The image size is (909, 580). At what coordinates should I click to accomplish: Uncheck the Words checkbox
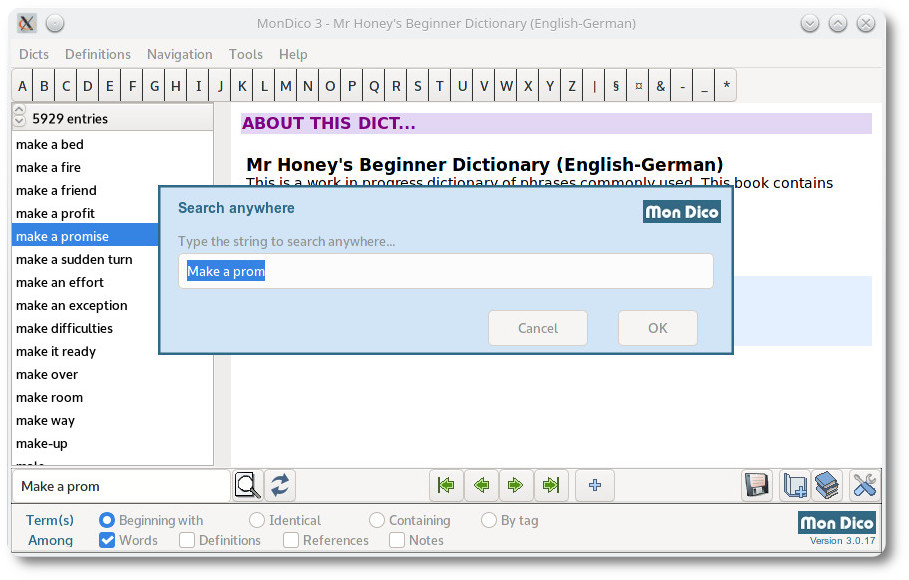(x=107, y=540)
